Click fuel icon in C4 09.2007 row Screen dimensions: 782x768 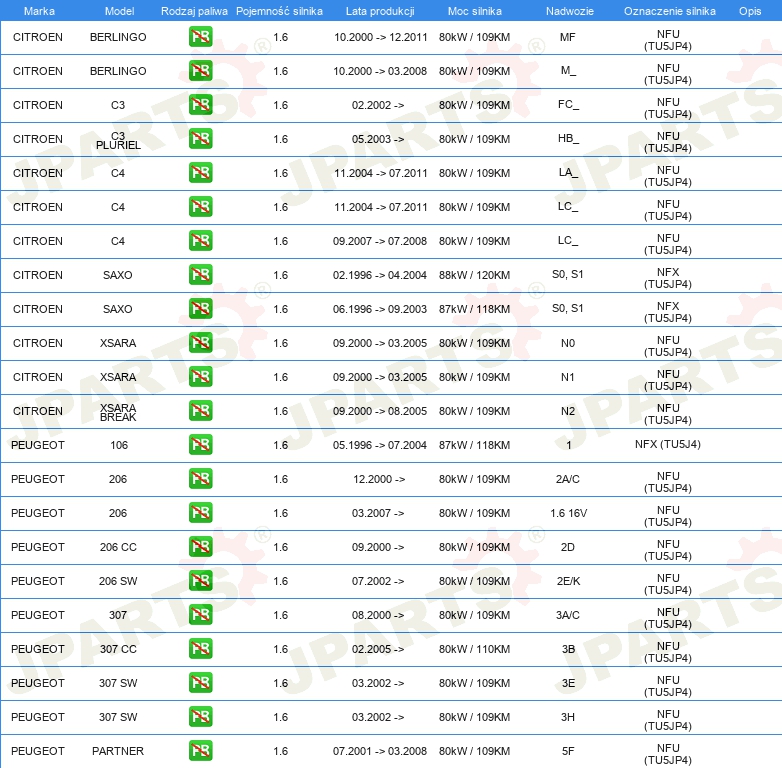coord(200,240)
